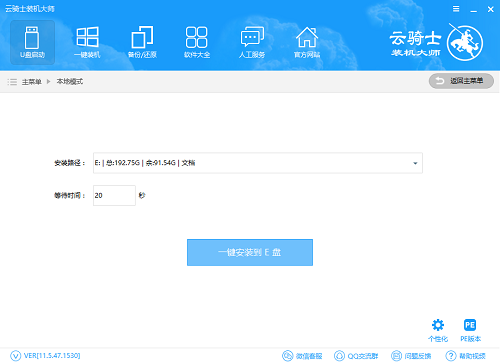The image size is (500, 364).
Task: Open 备份/还原 section
Action: point(142,42)
